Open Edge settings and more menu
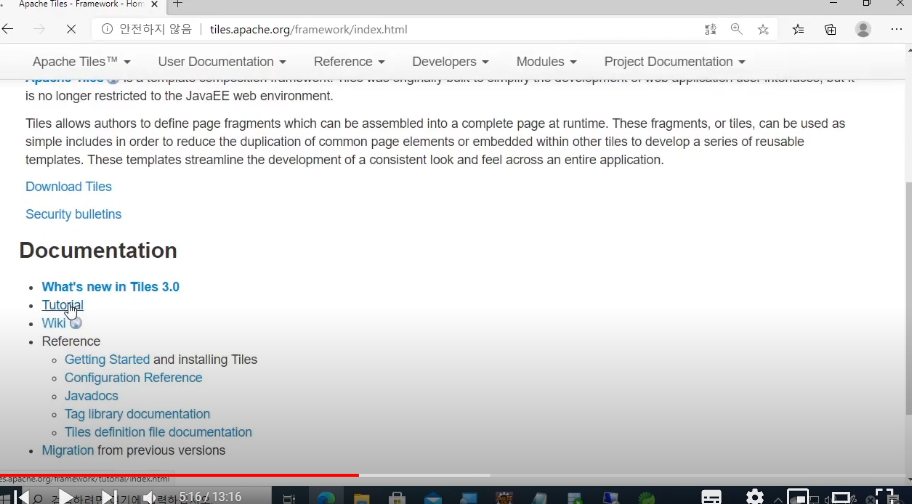 pyautogui.click(x=896, y=29)
